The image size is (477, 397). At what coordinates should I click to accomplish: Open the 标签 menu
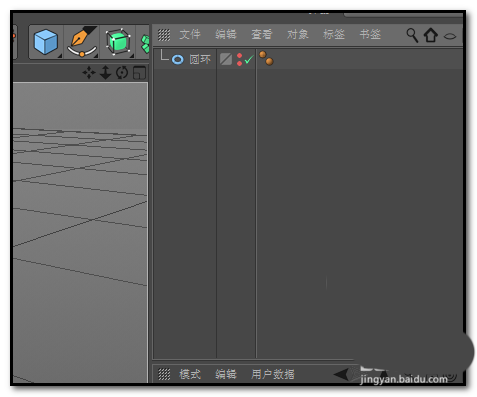[x=334, y=35]
